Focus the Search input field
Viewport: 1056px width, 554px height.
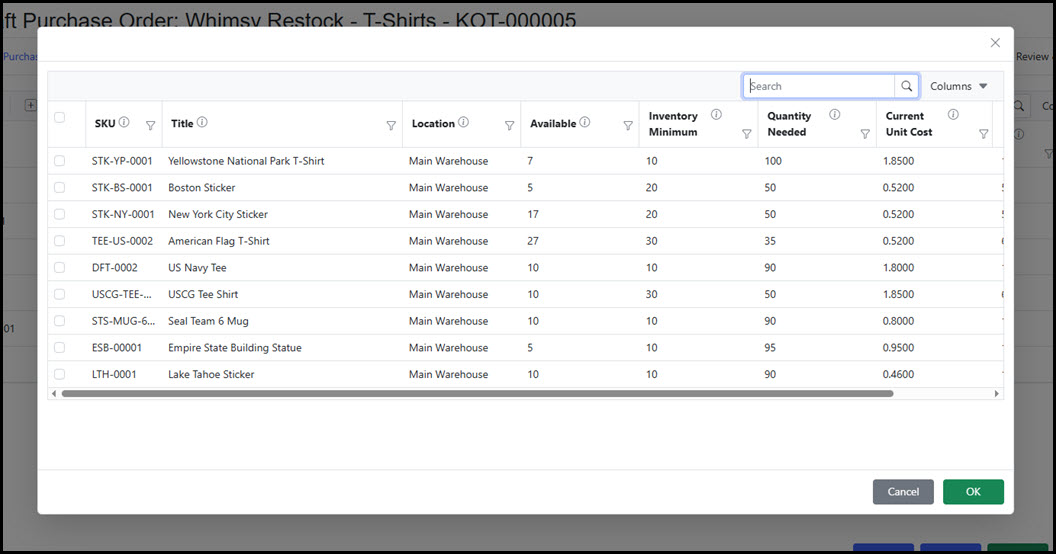pyautogui.click(x=819, y=86)
